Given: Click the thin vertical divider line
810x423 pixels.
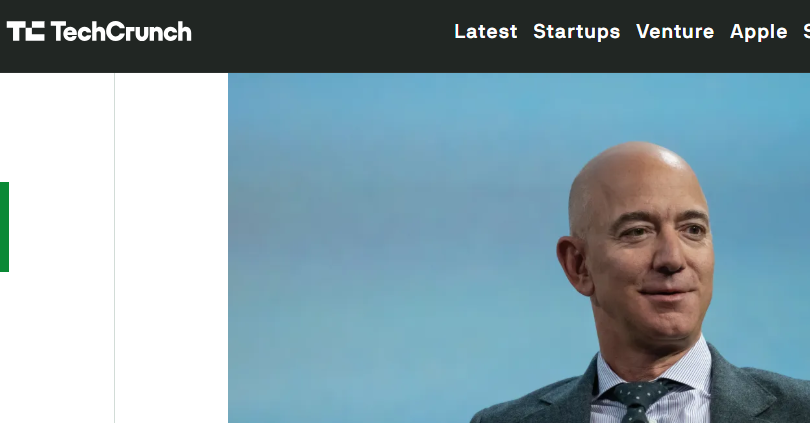Looking at the screenshot, I should pos(114,248).
